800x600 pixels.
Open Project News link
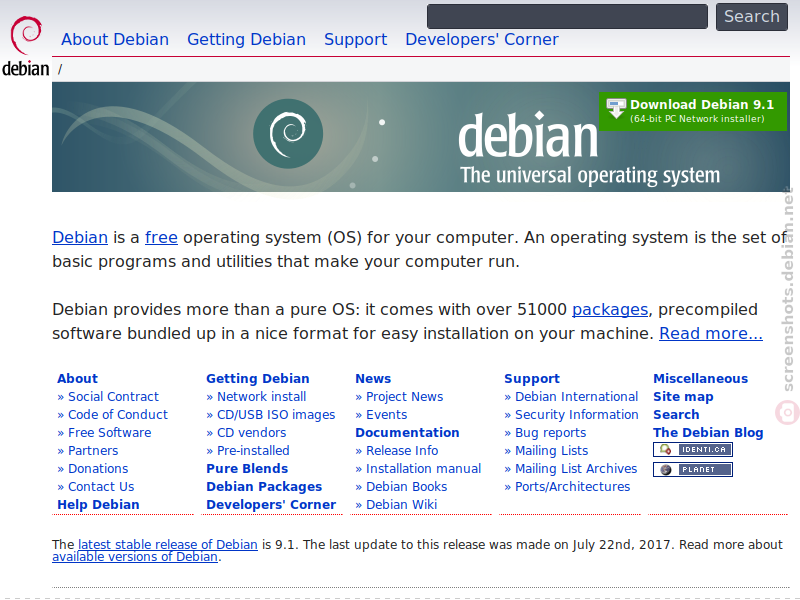(x=405, y=396)
